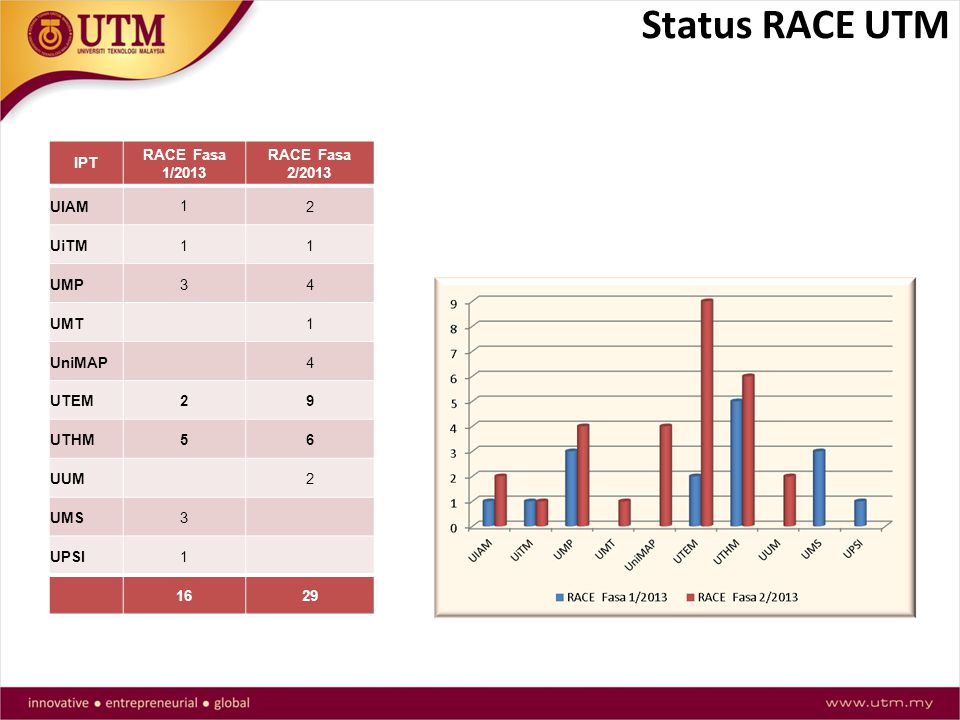Select the RACE Fasa 2/2013 table header
The image size is (960, 720).
click(x=310, y=163)
